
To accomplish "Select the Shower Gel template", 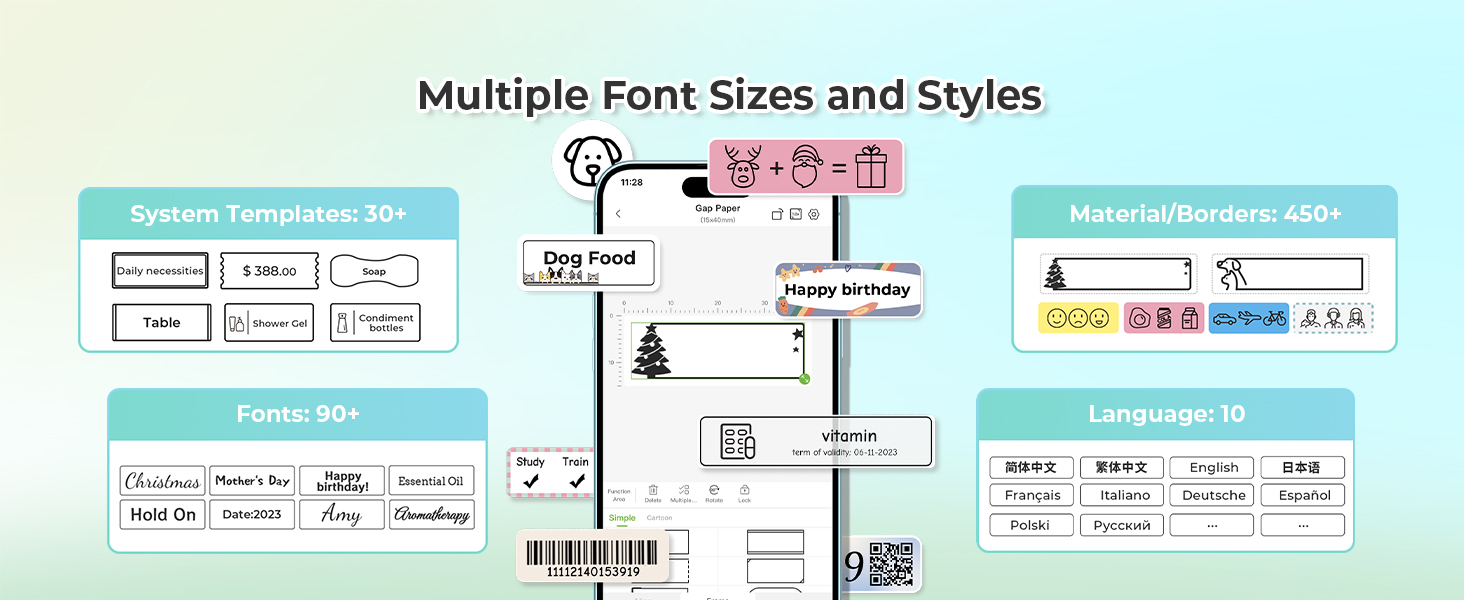I will (x=269, y=323).
